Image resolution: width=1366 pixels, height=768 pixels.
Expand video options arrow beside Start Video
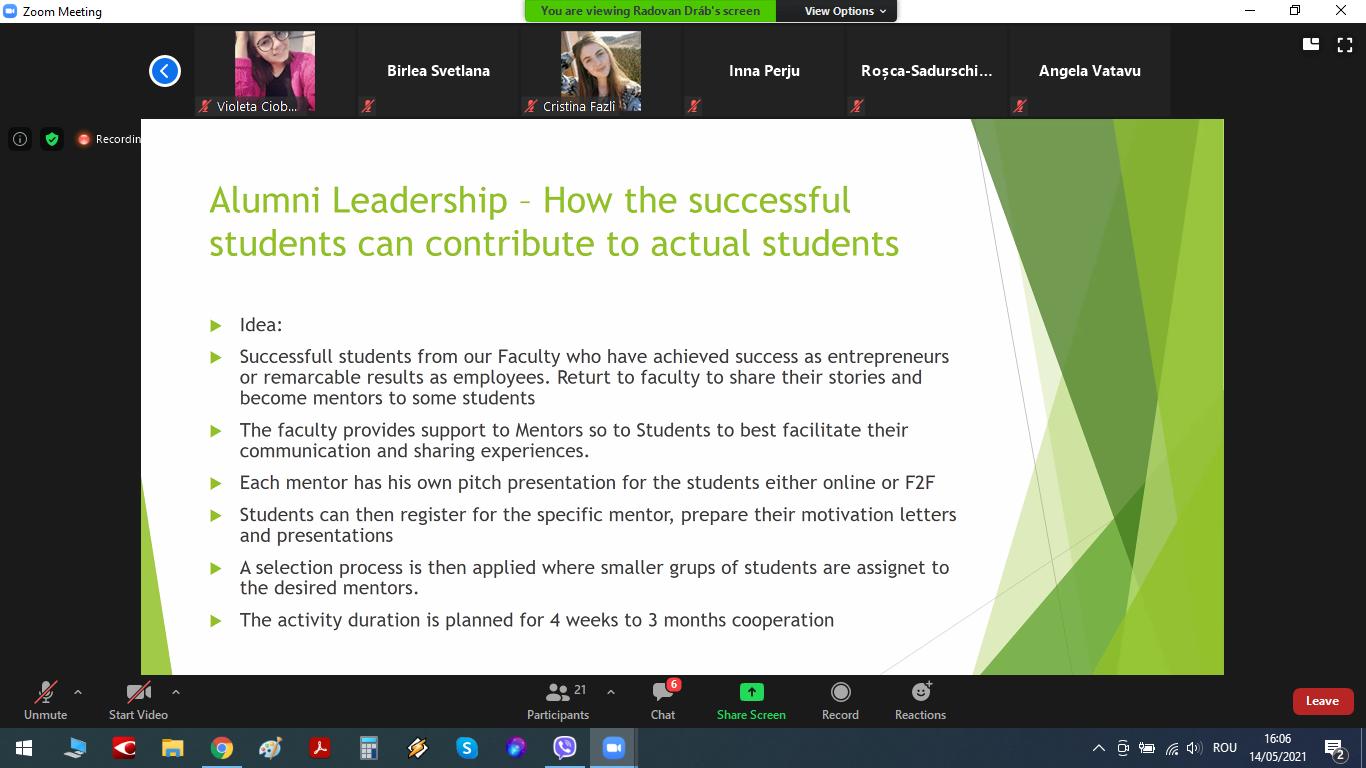click(x=176, y=692)
